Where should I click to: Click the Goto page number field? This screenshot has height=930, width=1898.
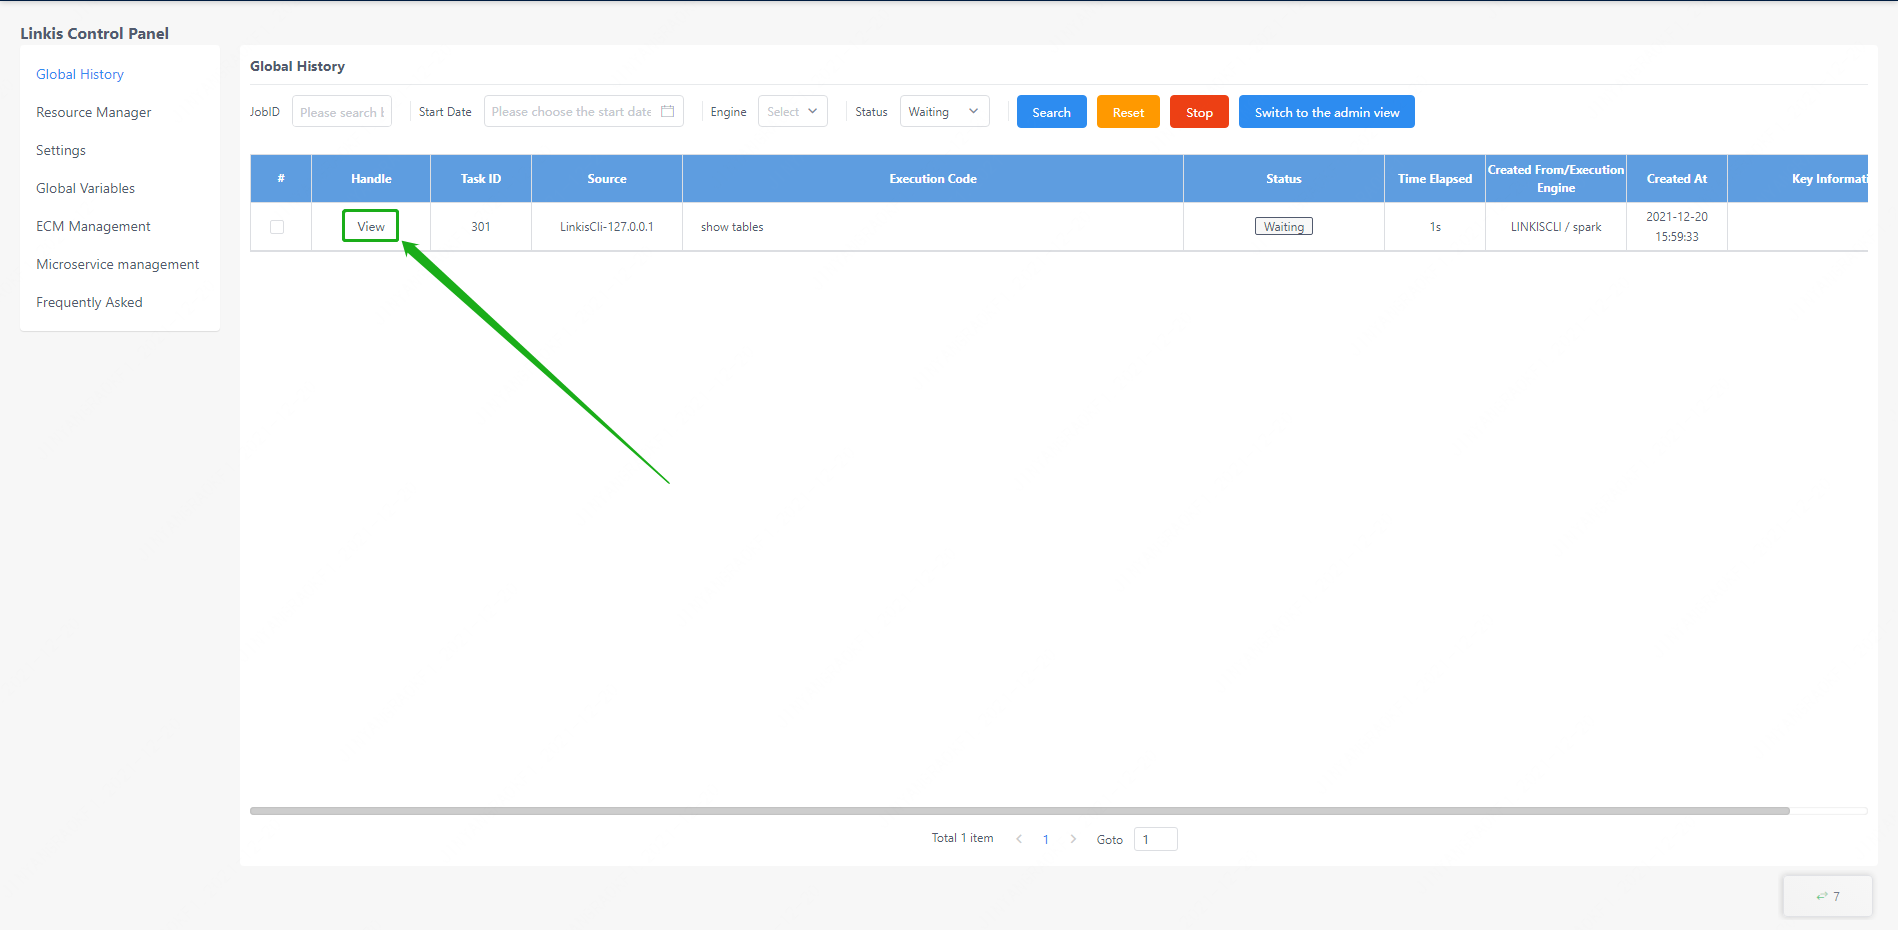pos(1155,839)
